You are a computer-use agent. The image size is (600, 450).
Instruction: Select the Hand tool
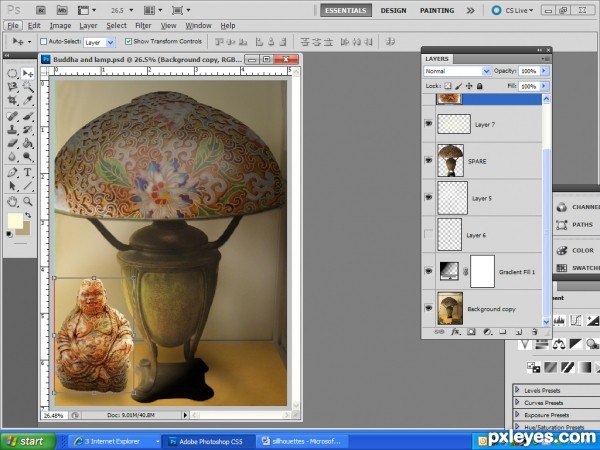(x=12, y=202)
